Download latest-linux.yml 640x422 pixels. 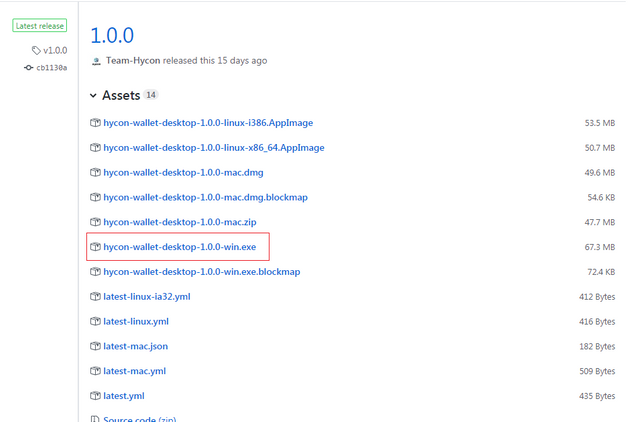pos(136,322)
